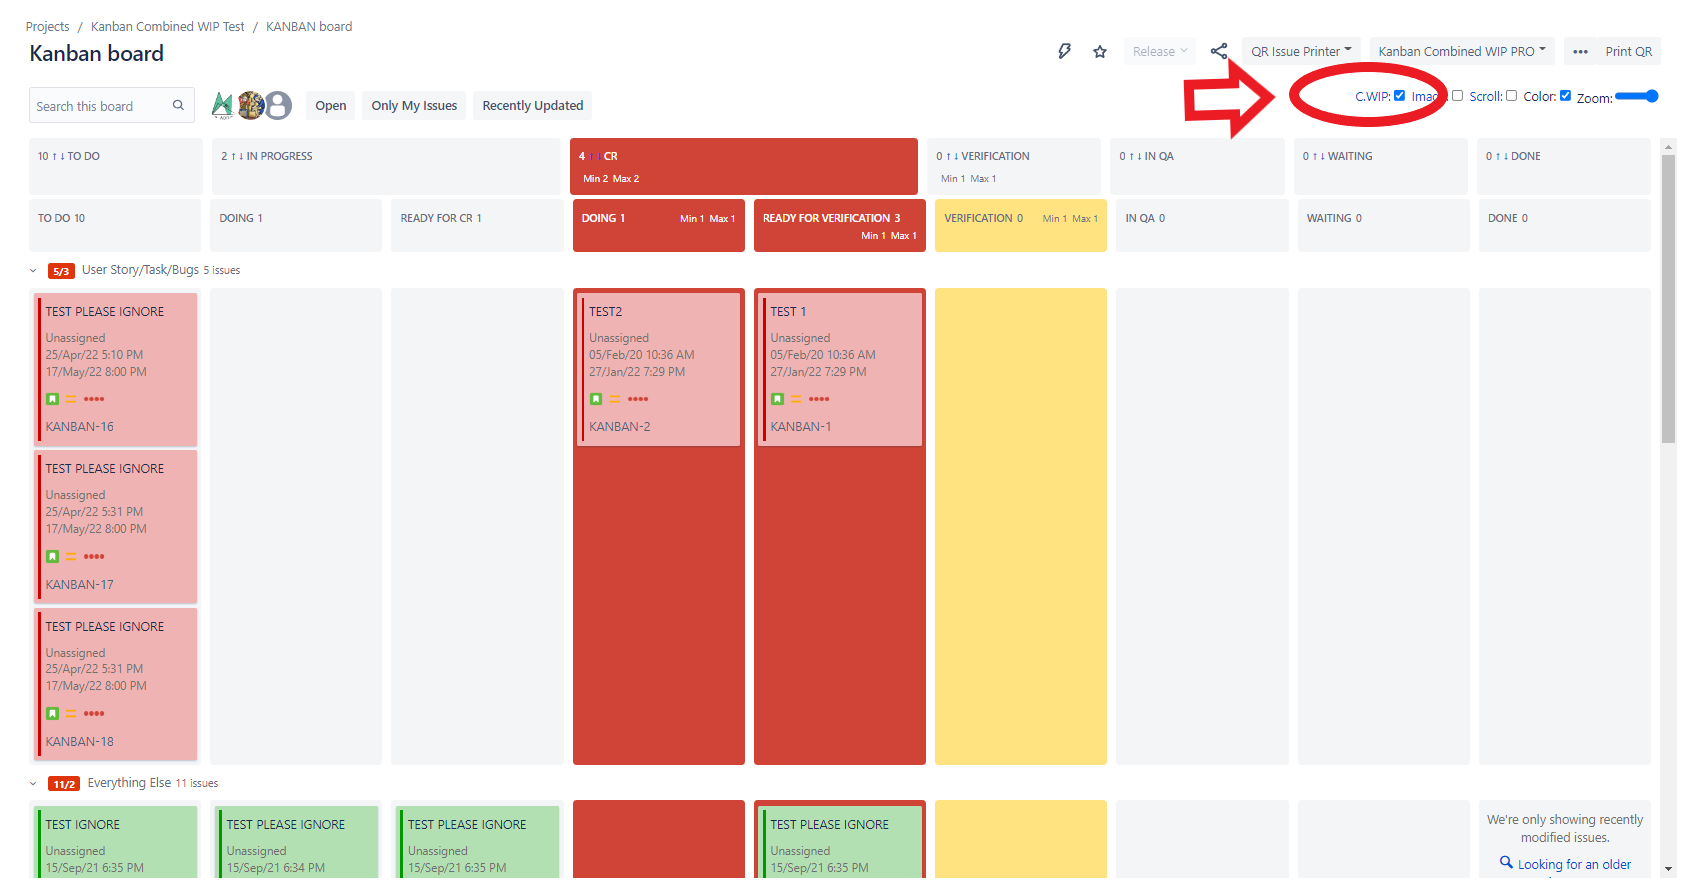Uncheck the C.WIP checkbox
Image resolution: width=1696 pixels, height=880 pixels.
[x=1400, y=96]
